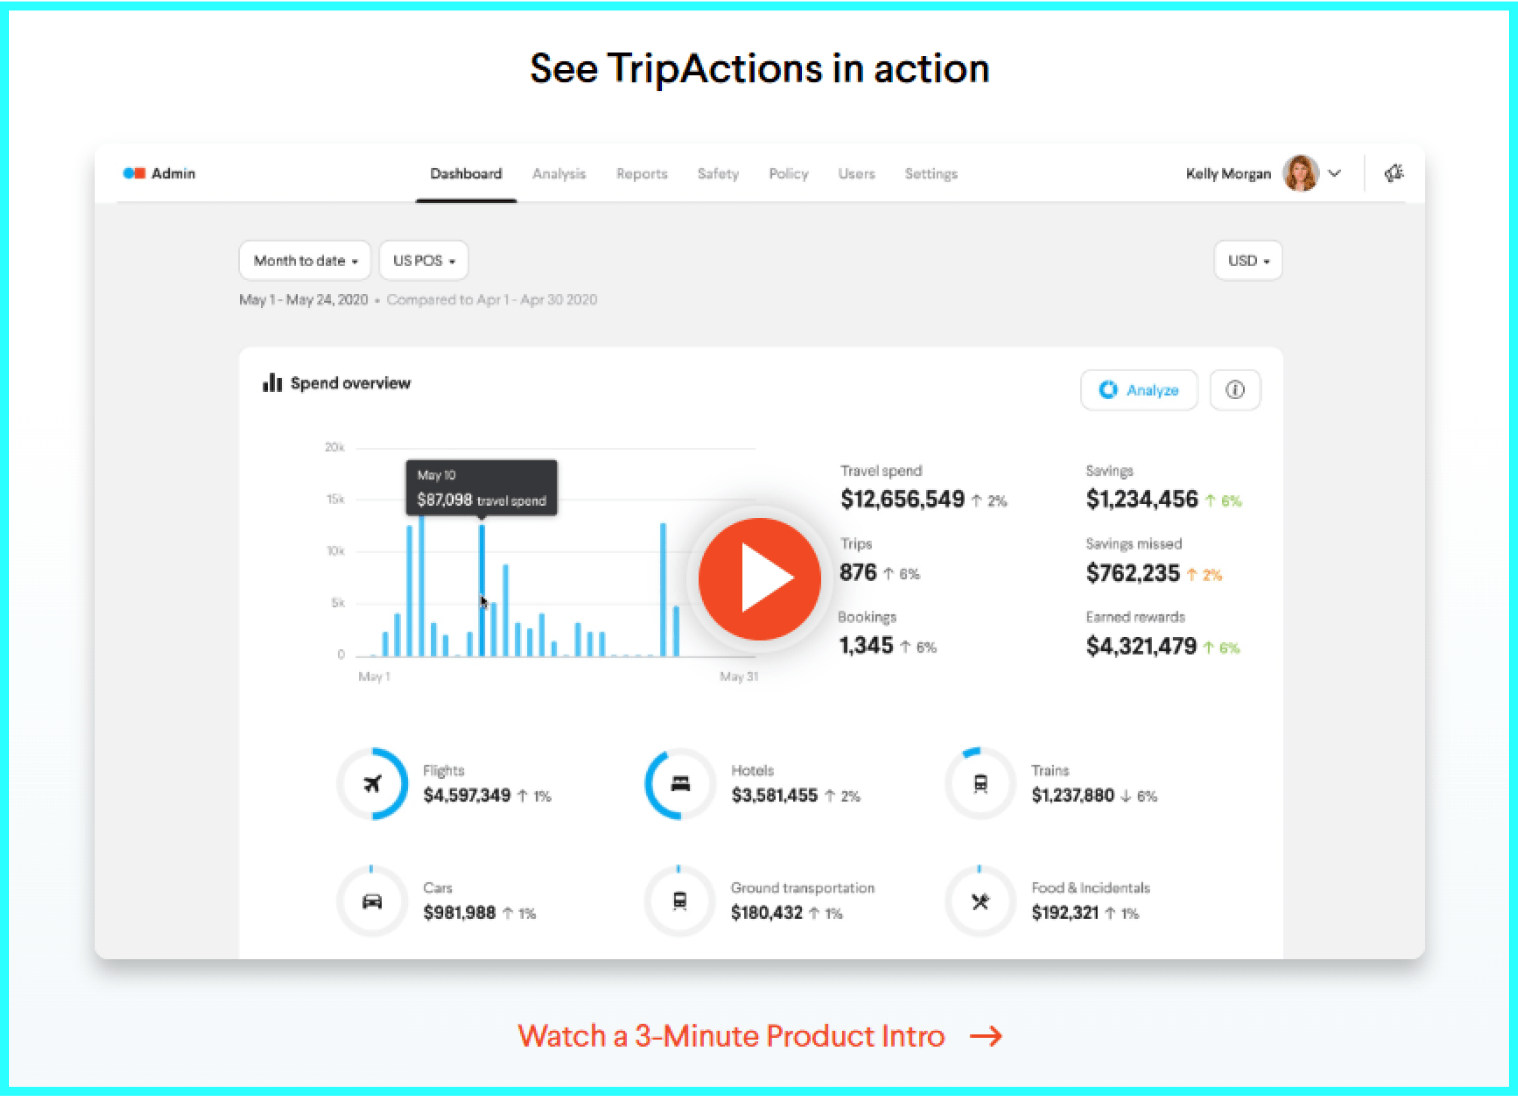1518x1096 pixels.
Task: Select the Hotels bed icon
Action: pyautogui.click(x=680, y=783)
